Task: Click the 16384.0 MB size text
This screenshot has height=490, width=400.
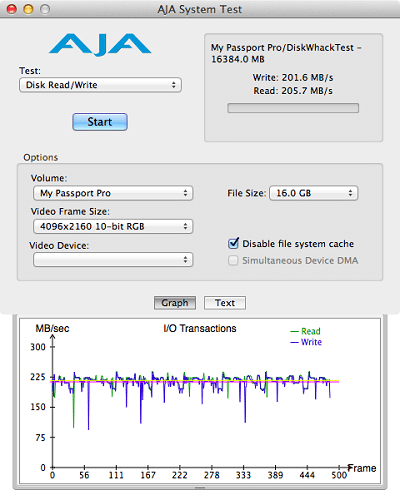Action: (x=238, y=59)
